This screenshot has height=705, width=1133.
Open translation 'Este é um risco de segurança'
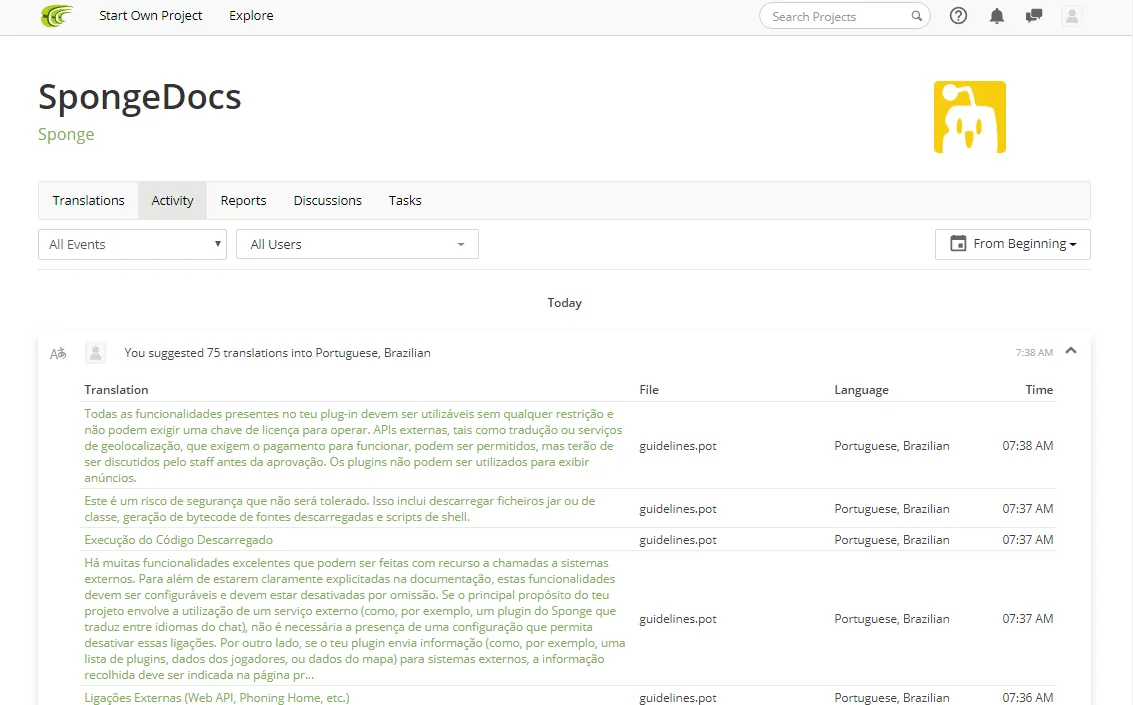[x=340, y=509]
